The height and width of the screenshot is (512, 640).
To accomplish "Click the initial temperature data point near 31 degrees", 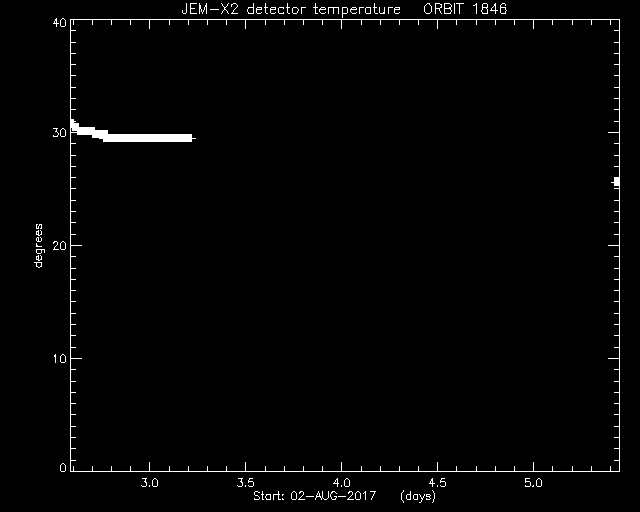I will coord(73,124).
